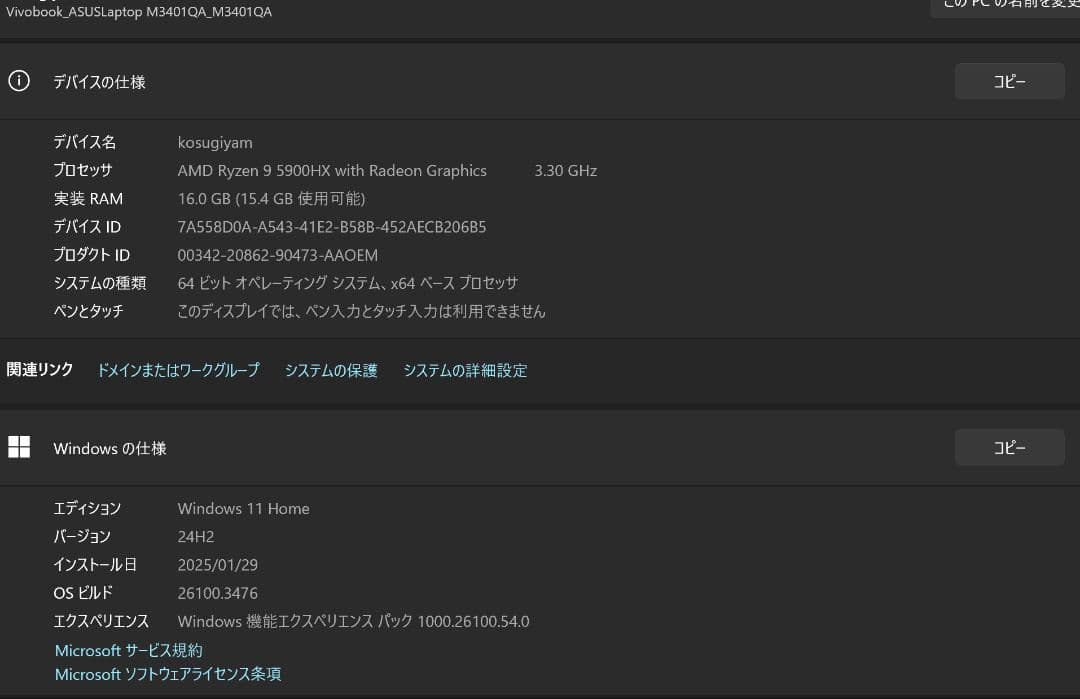Click the デバイス ID value text
Image resolution: width=1080 pixels, height=699 pixels.
click(332, 227)
